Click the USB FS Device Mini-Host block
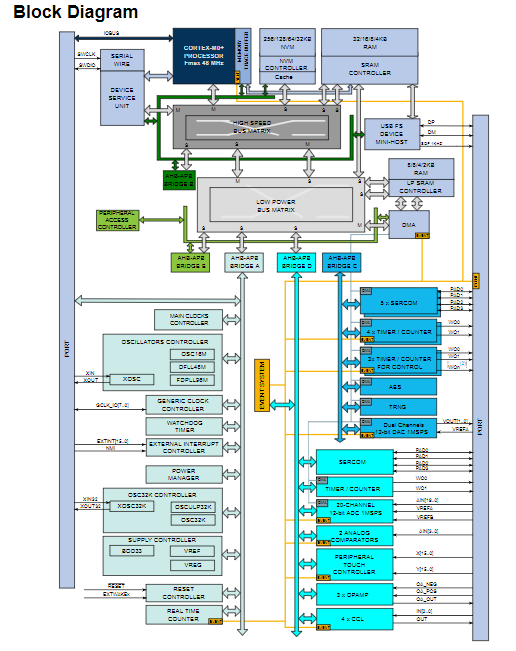This screenshot has width=516, height=651. click(392, 134)
